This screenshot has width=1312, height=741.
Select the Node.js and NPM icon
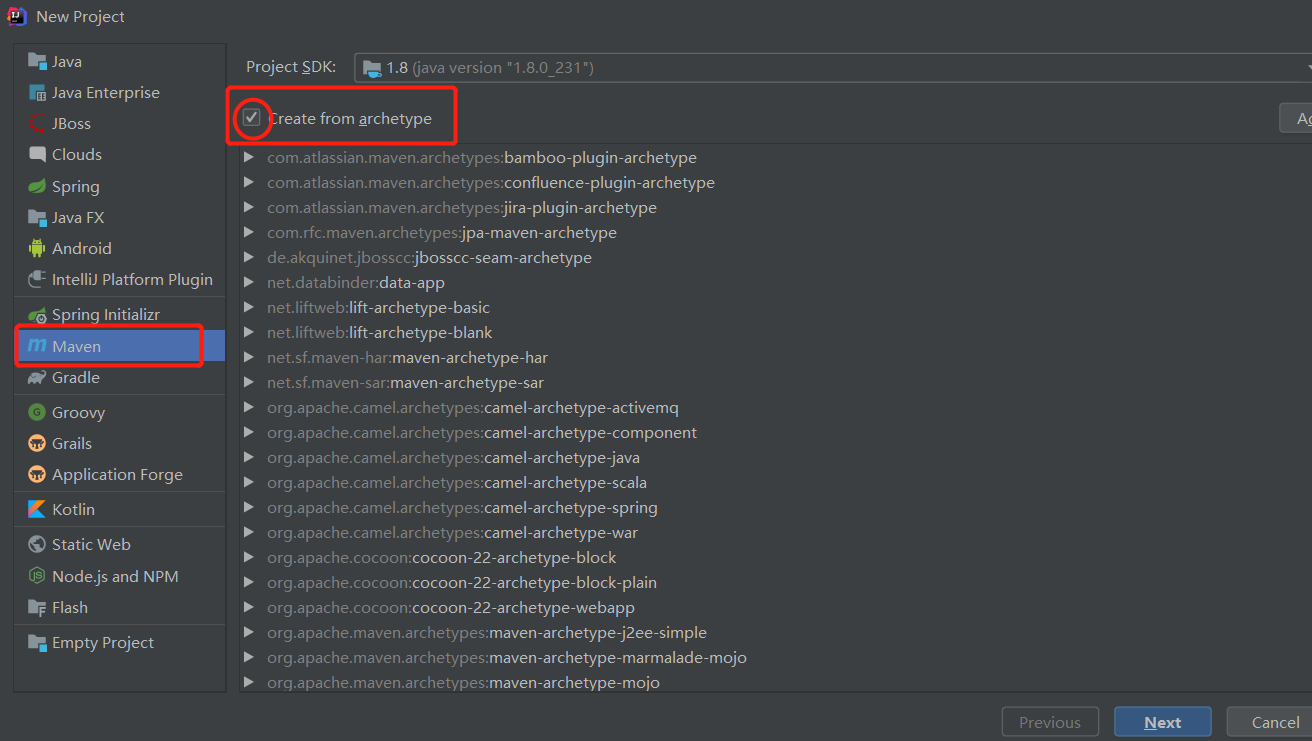(x=35, y=576)
